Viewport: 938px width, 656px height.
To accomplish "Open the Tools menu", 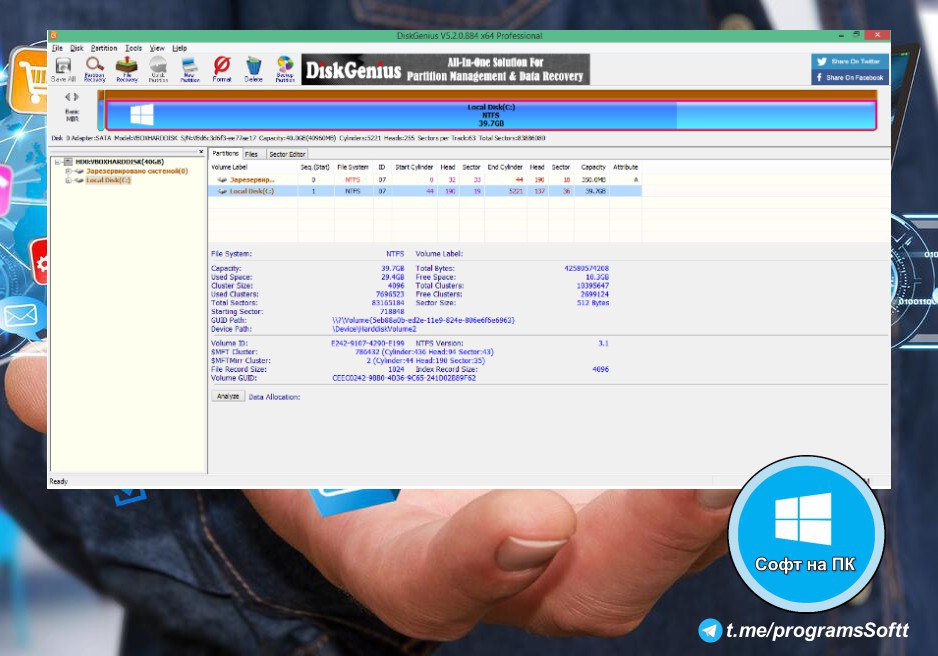I will click(x=133, y=48).
